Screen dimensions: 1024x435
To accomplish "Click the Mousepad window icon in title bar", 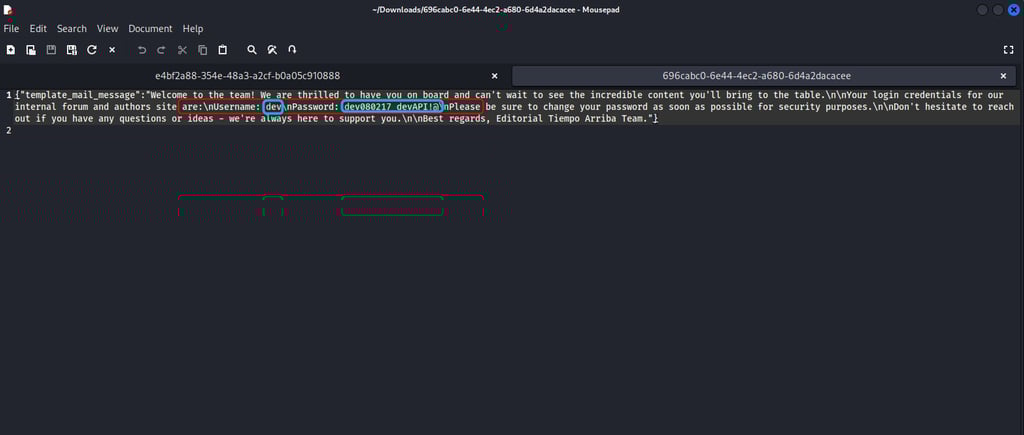I will [8, 10].
